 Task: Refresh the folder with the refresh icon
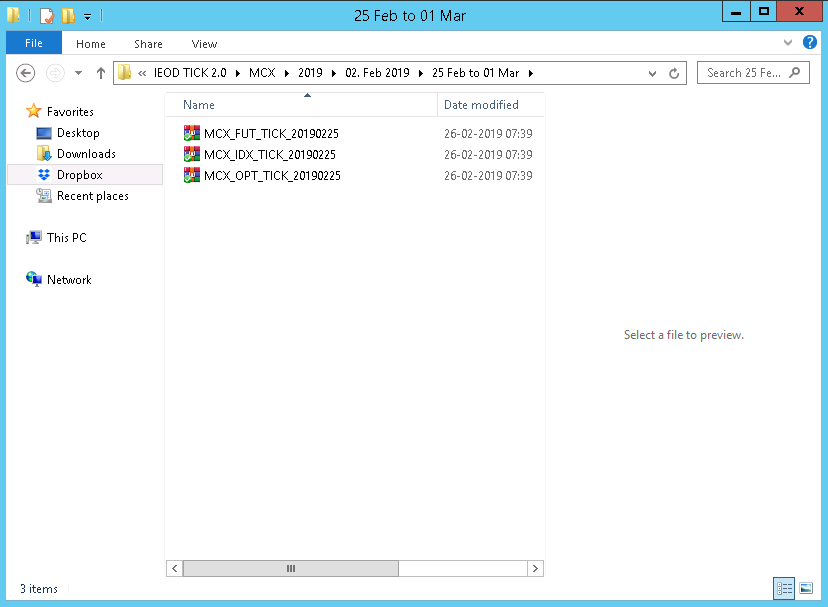coord(674,73)
